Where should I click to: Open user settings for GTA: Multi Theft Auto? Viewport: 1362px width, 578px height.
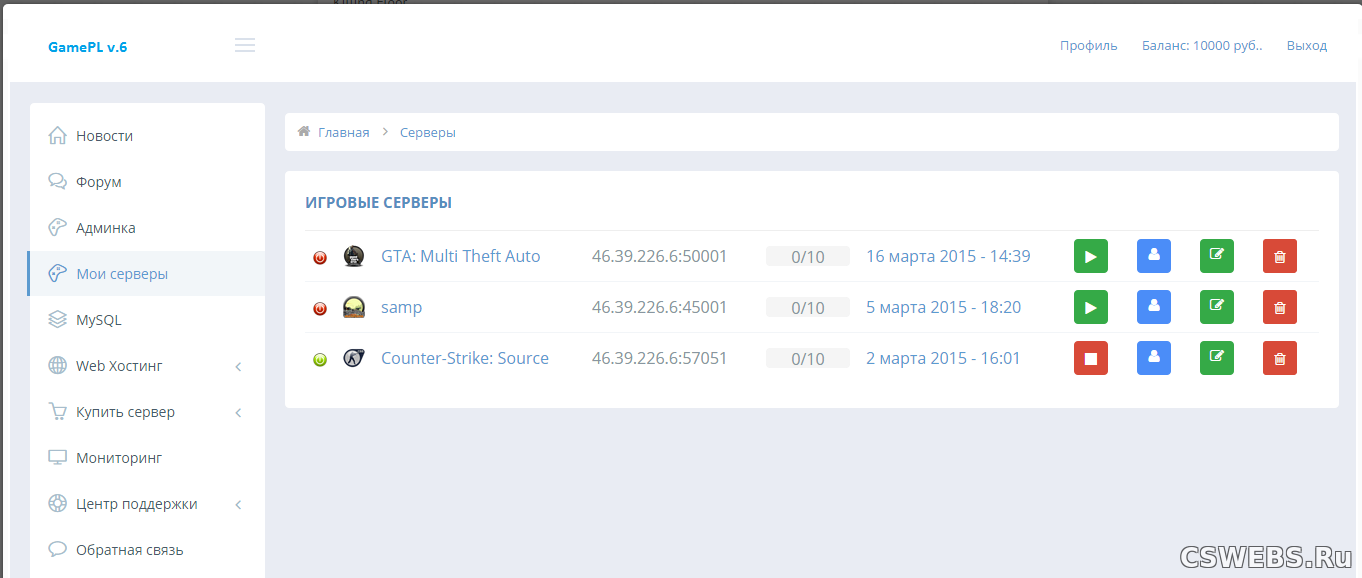click(1154, 256)
